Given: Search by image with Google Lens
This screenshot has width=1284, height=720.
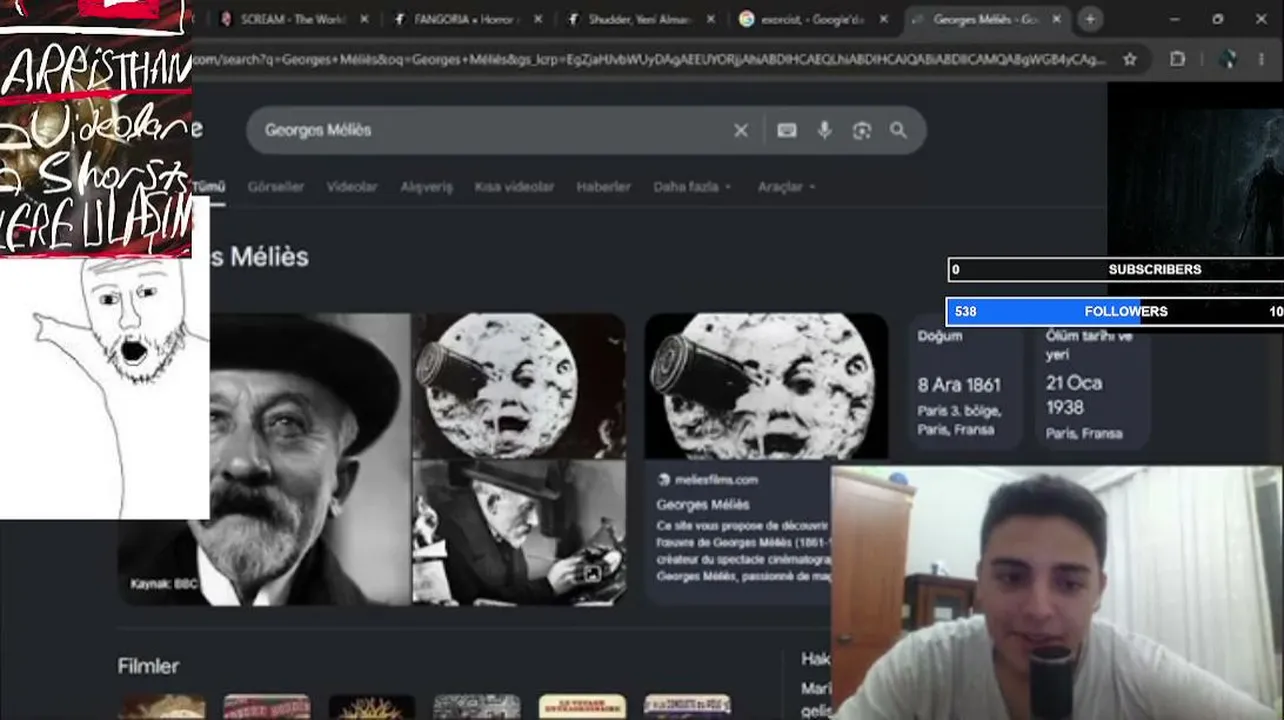Looking at the screenshot, I should pos(861,130).
